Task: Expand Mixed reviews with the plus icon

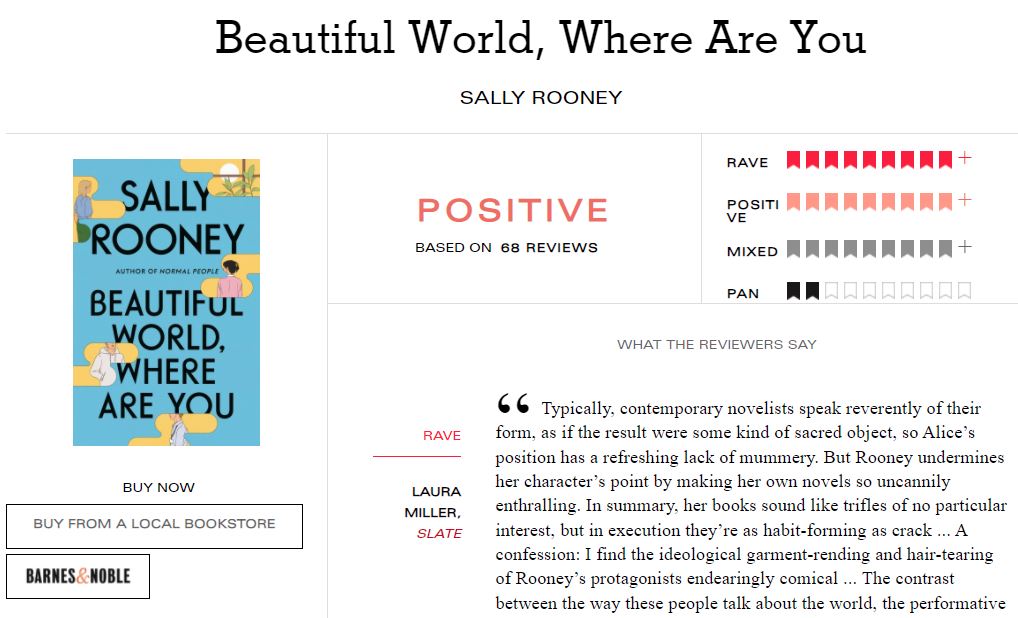Action: pyautogui.click(x=965, y=247)
